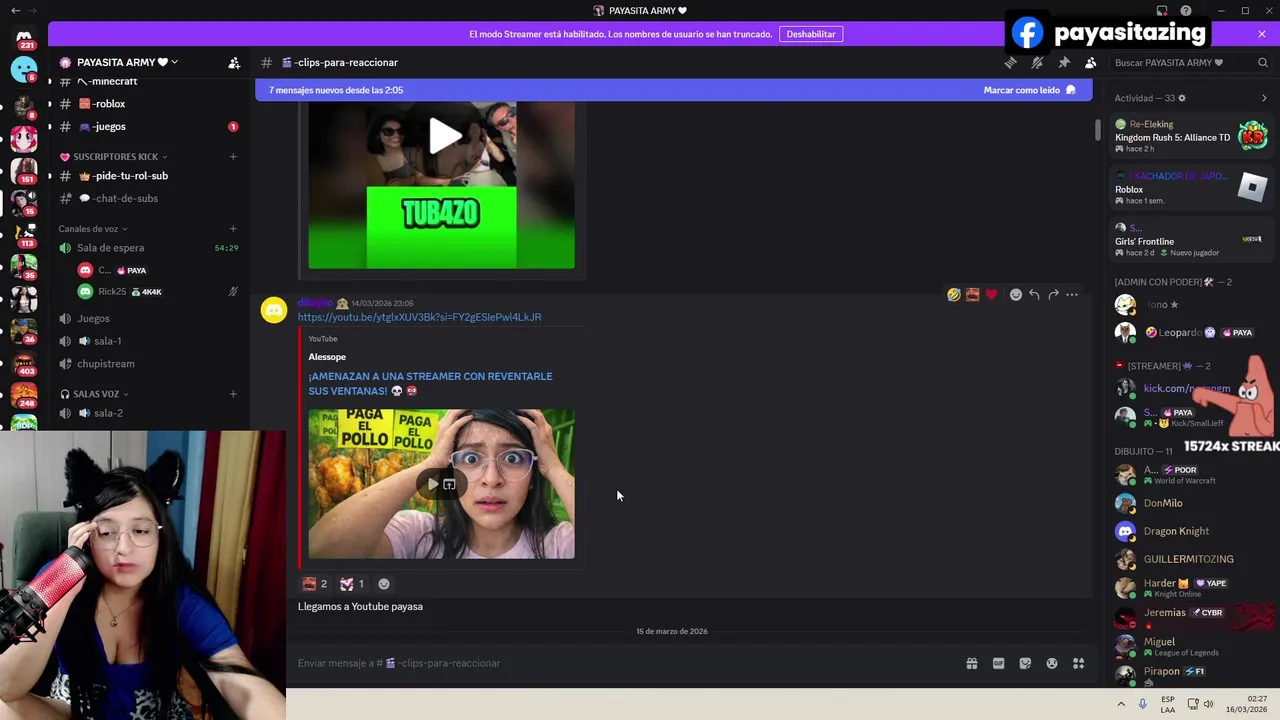Click Deshabilitar streamer mode button
The width and height of the screenshot is (1280, 720).
coord(811,34)
